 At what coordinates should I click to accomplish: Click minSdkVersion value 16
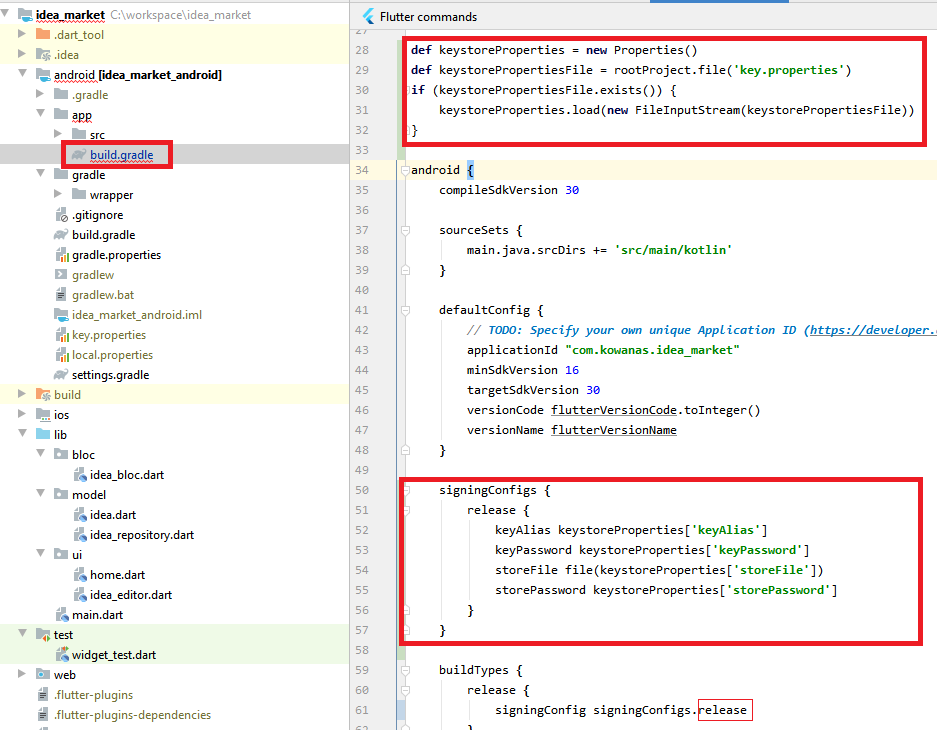click(x=572, y=370)
